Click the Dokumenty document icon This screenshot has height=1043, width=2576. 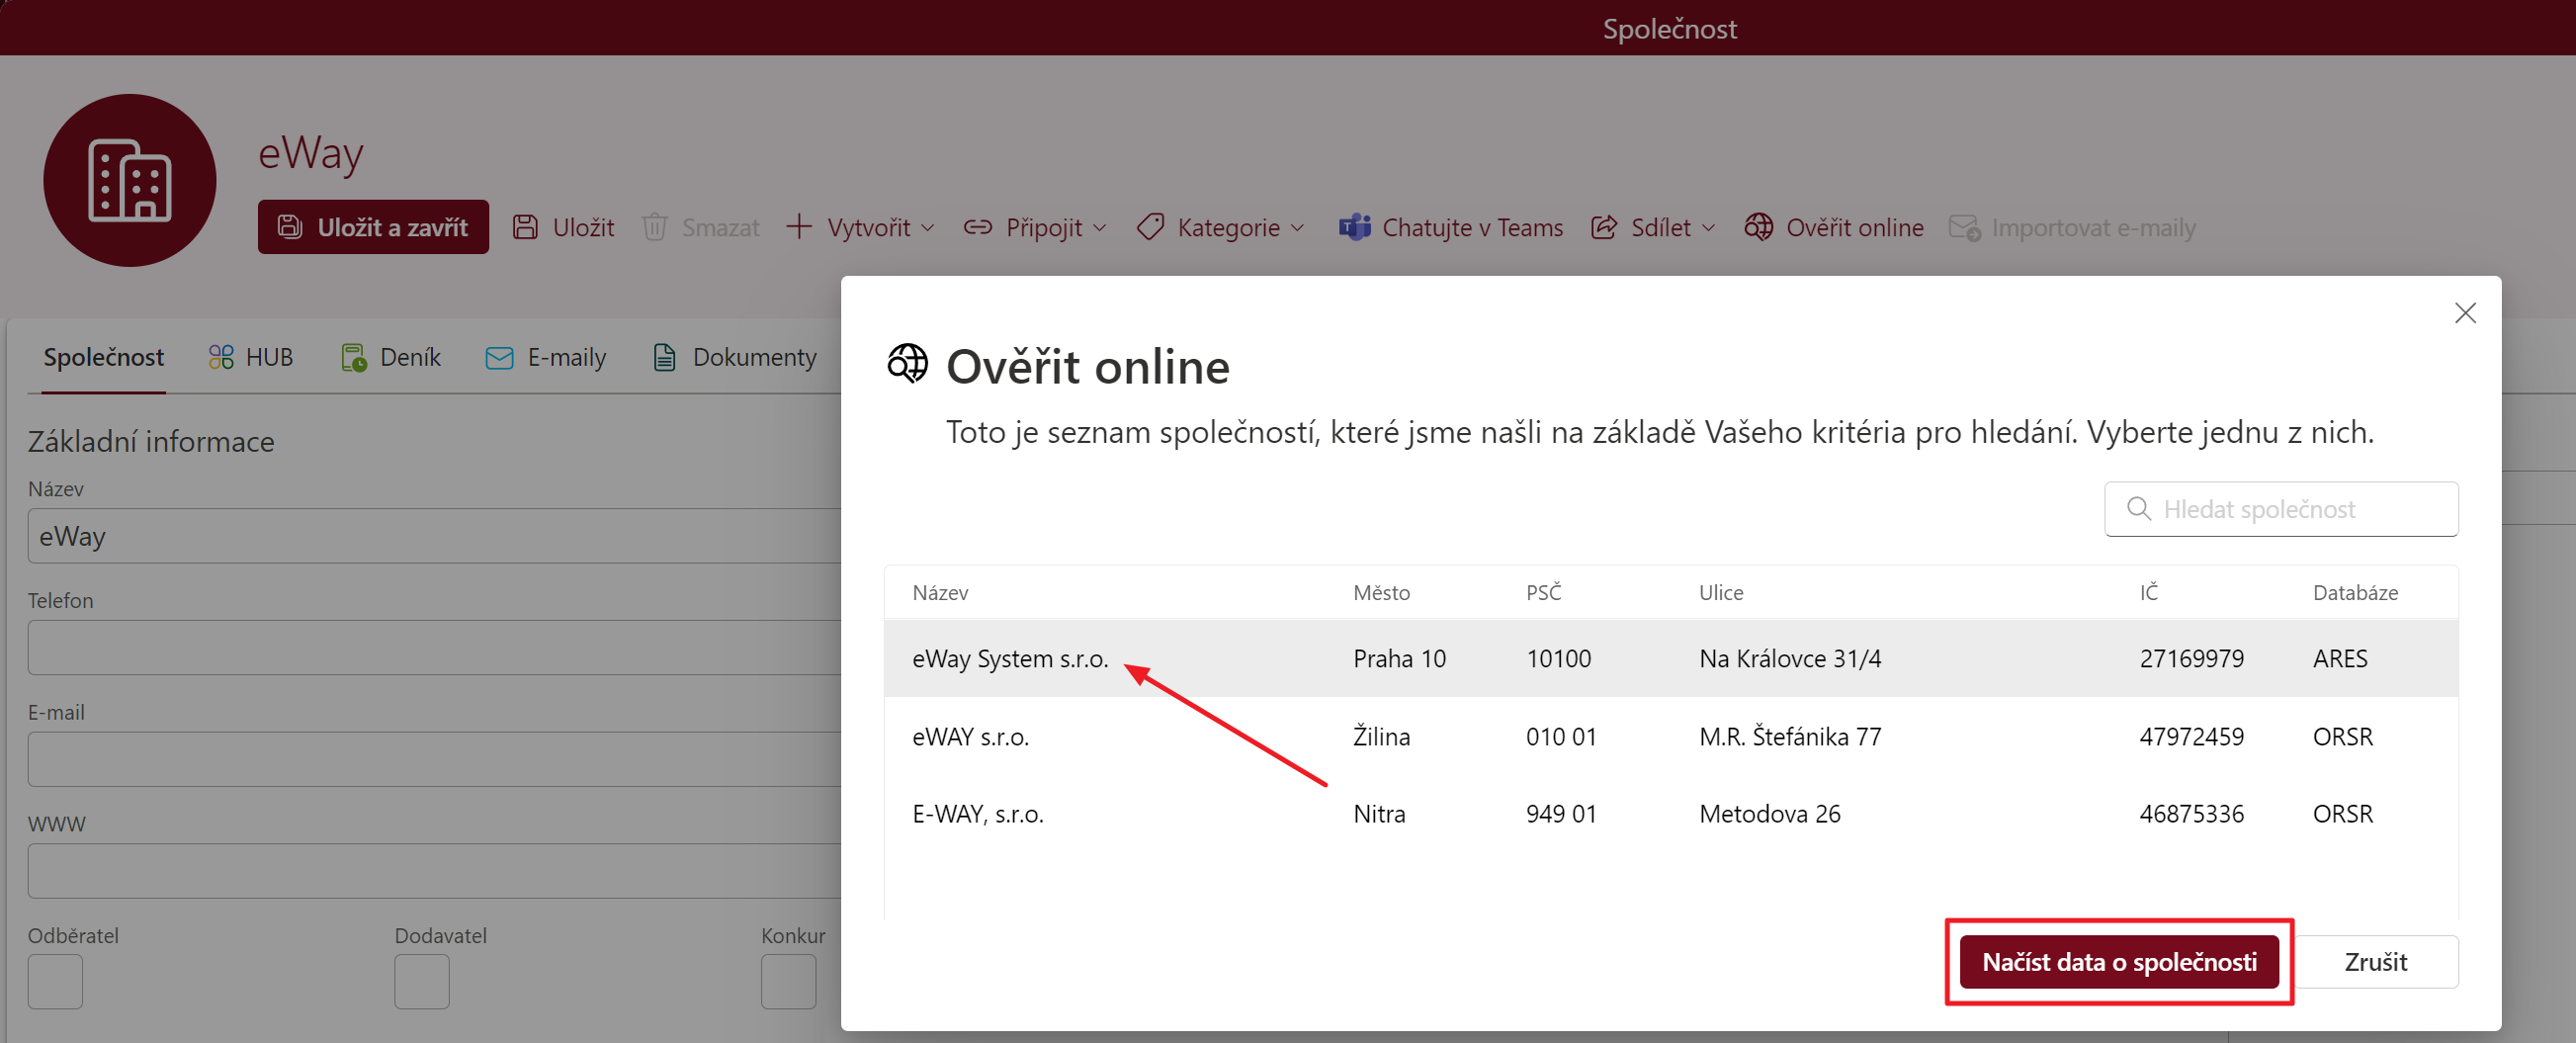pos(664,357)
